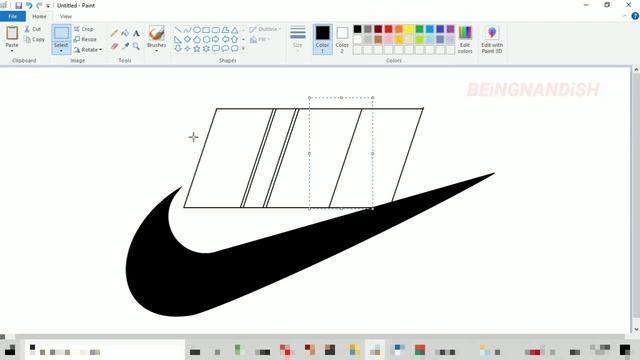Pick the red color swatch
This screenshot has height=360, width=640.
pyautogui.click(x=388, y=29)
